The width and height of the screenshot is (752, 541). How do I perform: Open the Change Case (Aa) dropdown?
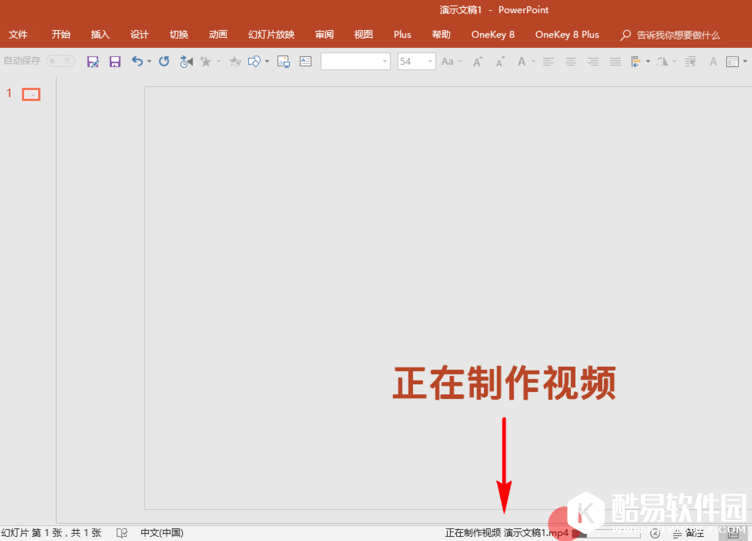450,61
